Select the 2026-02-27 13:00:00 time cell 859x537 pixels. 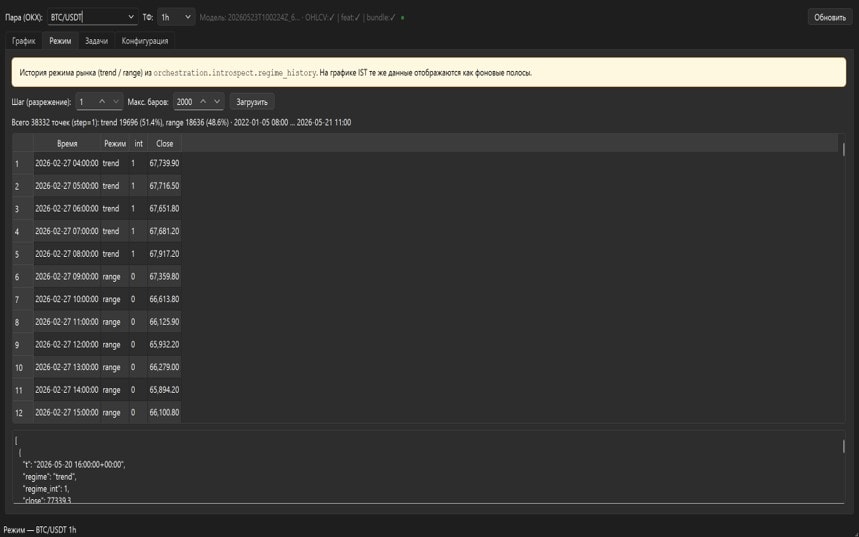(67, 367)
